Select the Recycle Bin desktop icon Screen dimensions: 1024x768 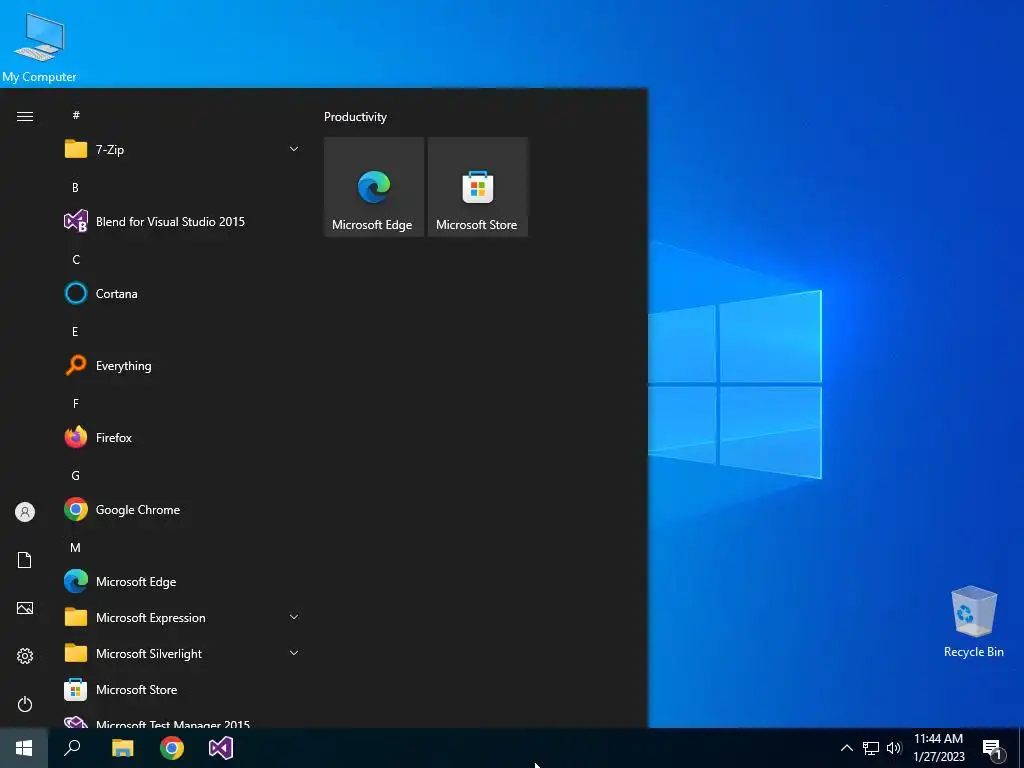[973, 622]
